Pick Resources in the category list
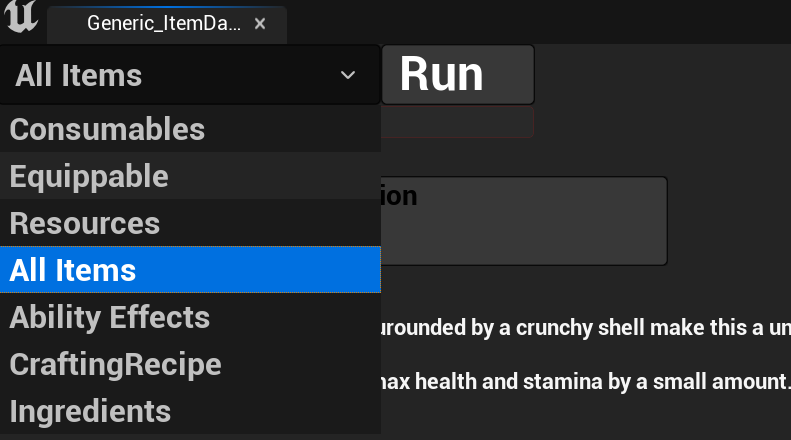Screen dimensions: 791x440 tap(85, 223)
